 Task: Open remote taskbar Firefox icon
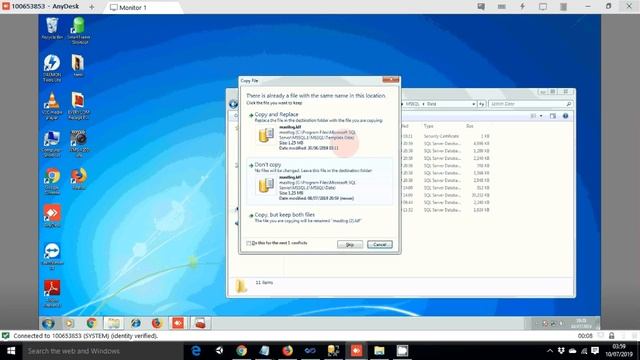(157, 324)
